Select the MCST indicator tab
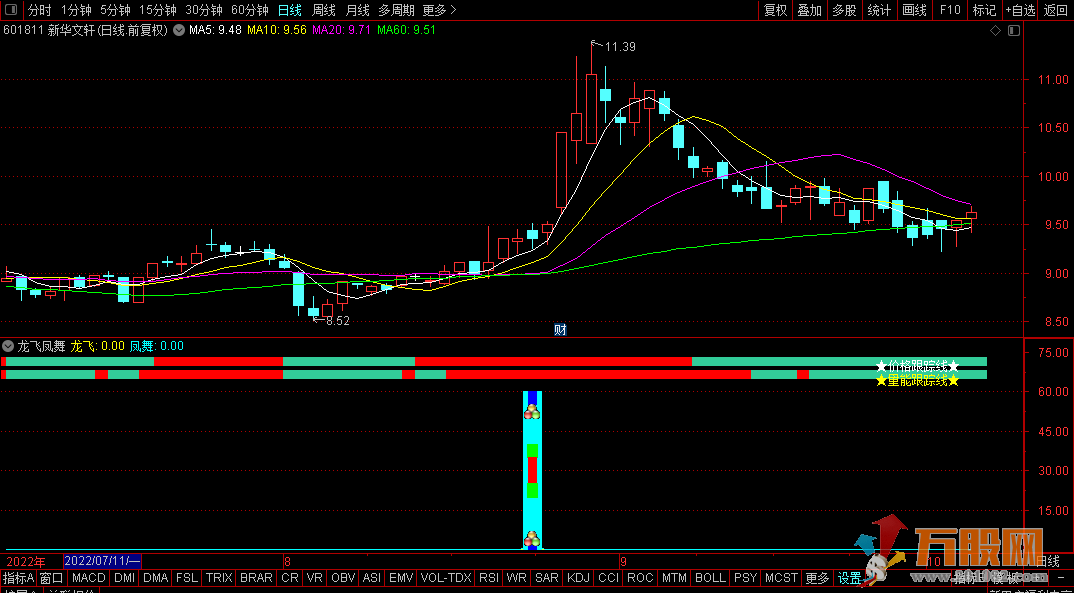 782,578
